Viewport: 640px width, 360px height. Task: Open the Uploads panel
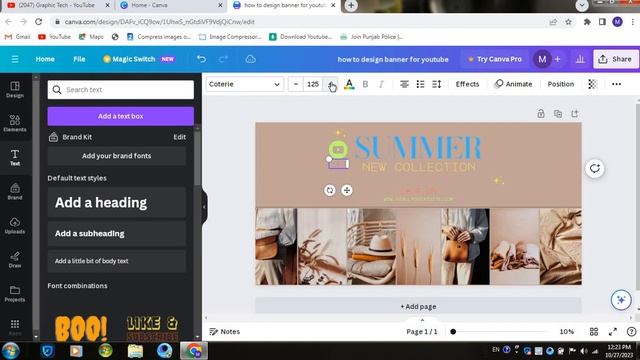15,225
